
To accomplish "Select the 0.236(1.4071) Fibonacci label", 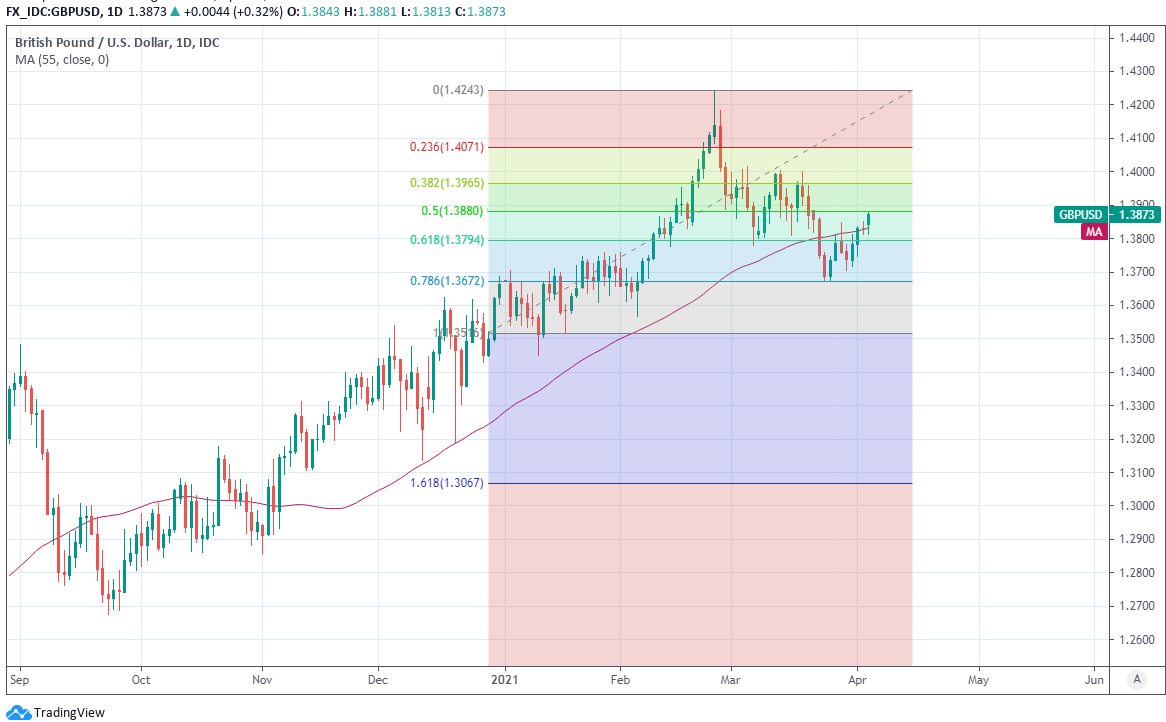I will point(447,147).
